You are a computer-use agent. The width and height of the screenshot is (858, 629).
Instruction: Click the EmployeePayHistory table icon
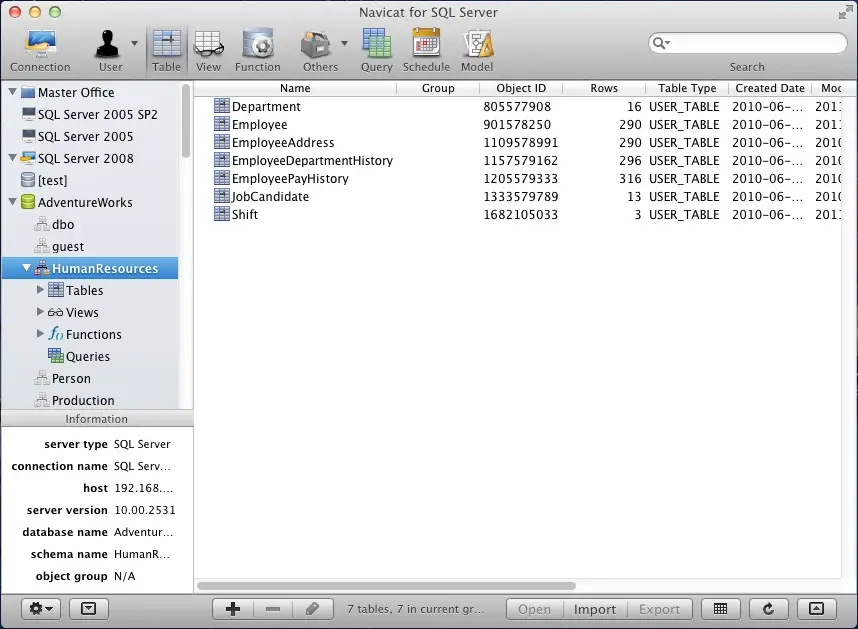(x=222, y=178)
